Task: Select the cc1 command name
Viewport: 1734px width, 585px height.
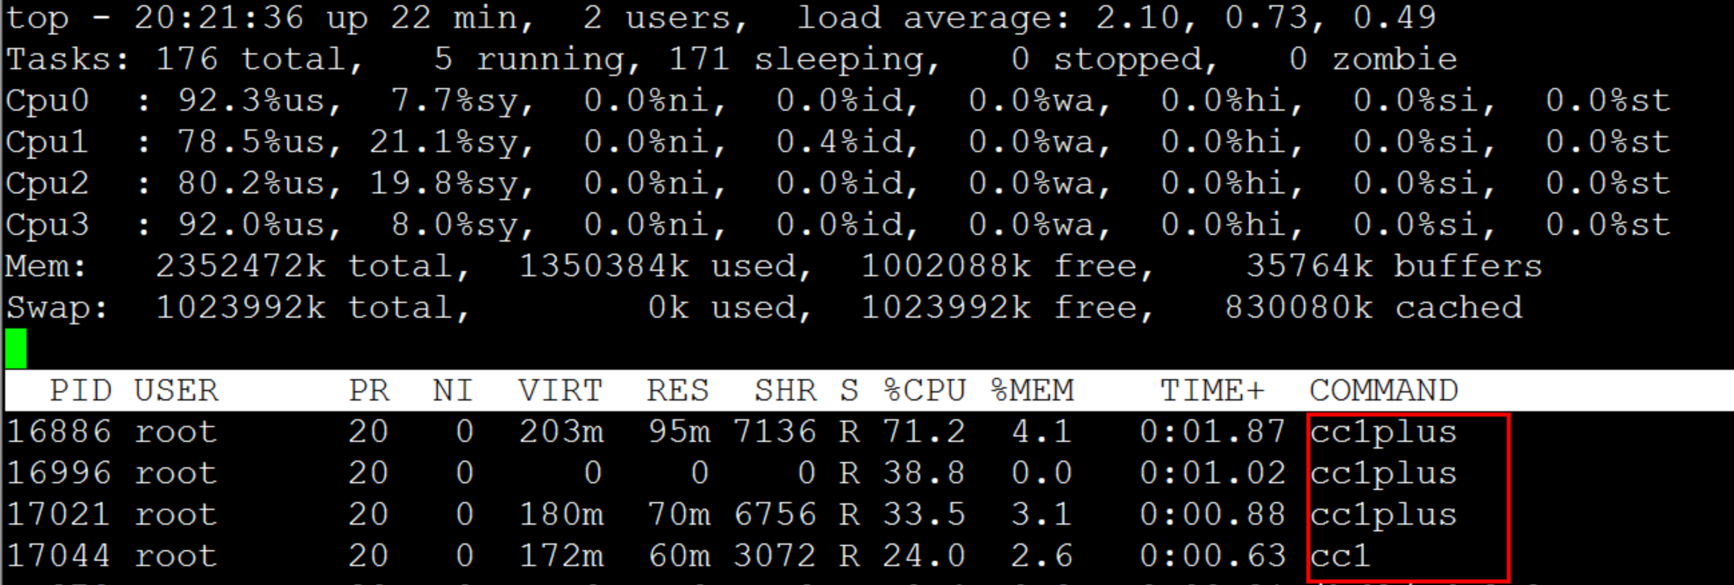Action: pyautogui.click(x=1340, y=555)
